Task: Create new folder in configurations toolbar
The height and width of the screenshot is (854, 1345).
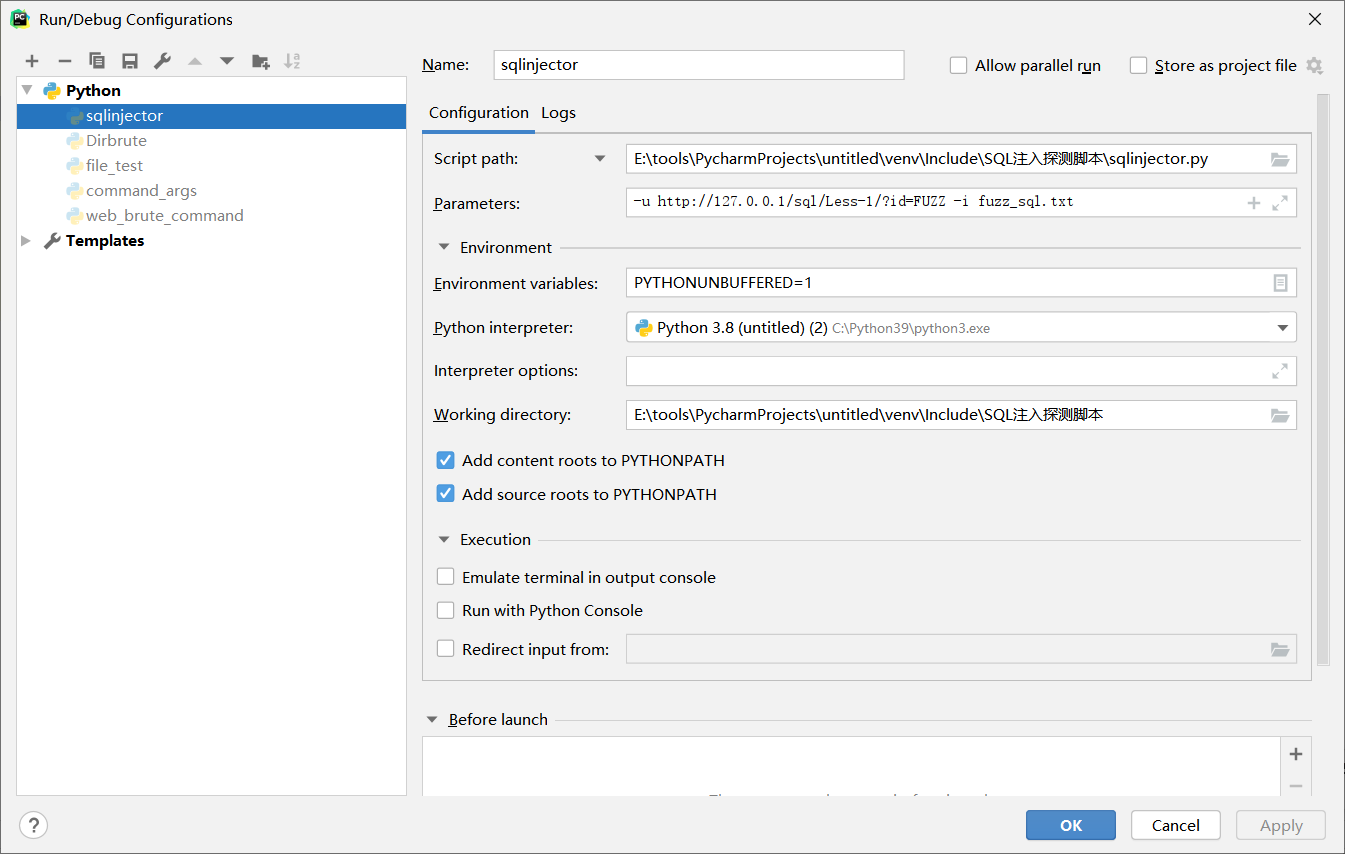Action: tap(261, 62)
